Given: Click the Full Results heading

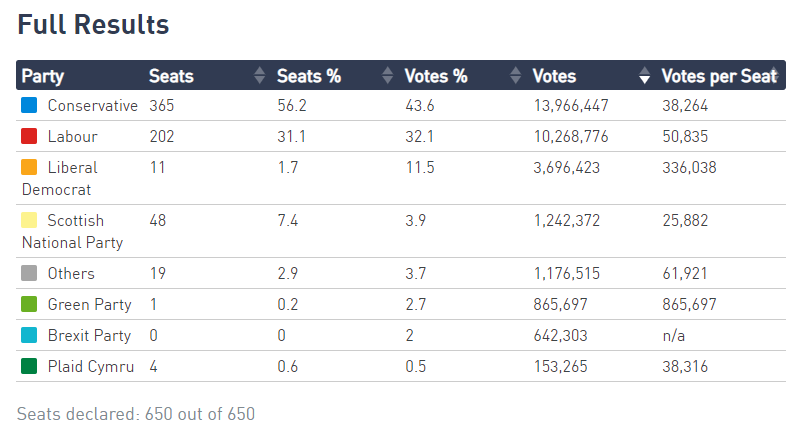Looking at the screenshot, I should pyautogui.click(x=93, y=24).
